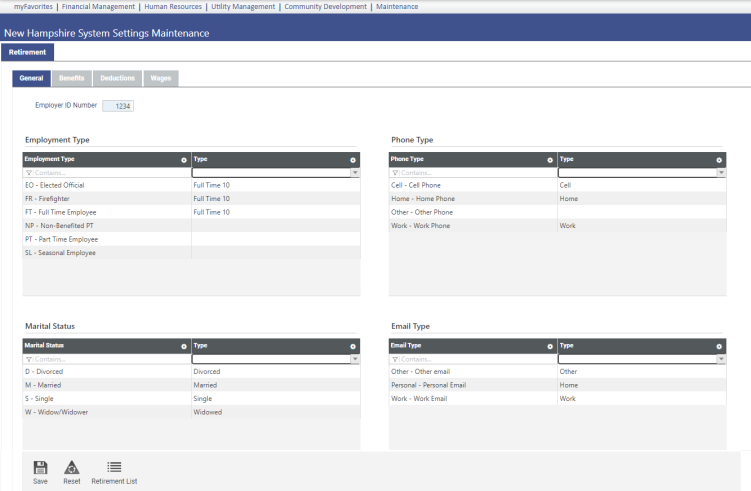Click the Reset icon
This screenshot has height=491, width=751.
(71, 467)
